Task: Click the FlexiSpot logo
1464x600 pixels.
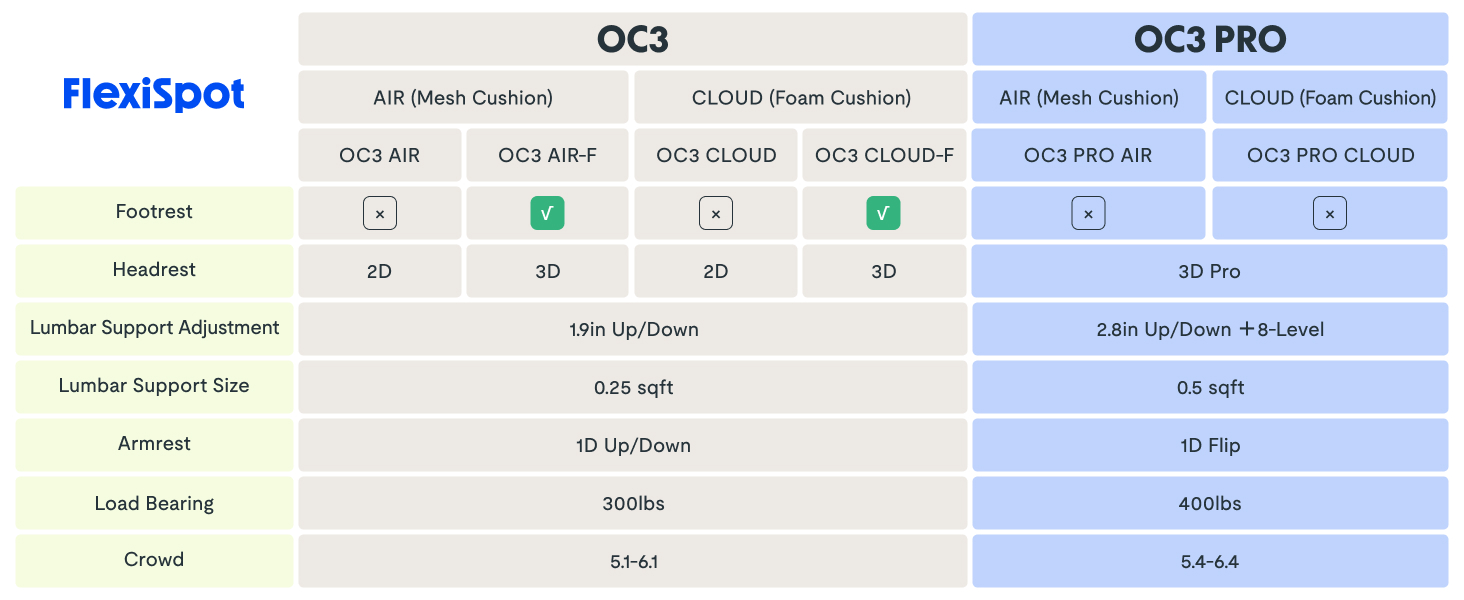Action: 154,95
